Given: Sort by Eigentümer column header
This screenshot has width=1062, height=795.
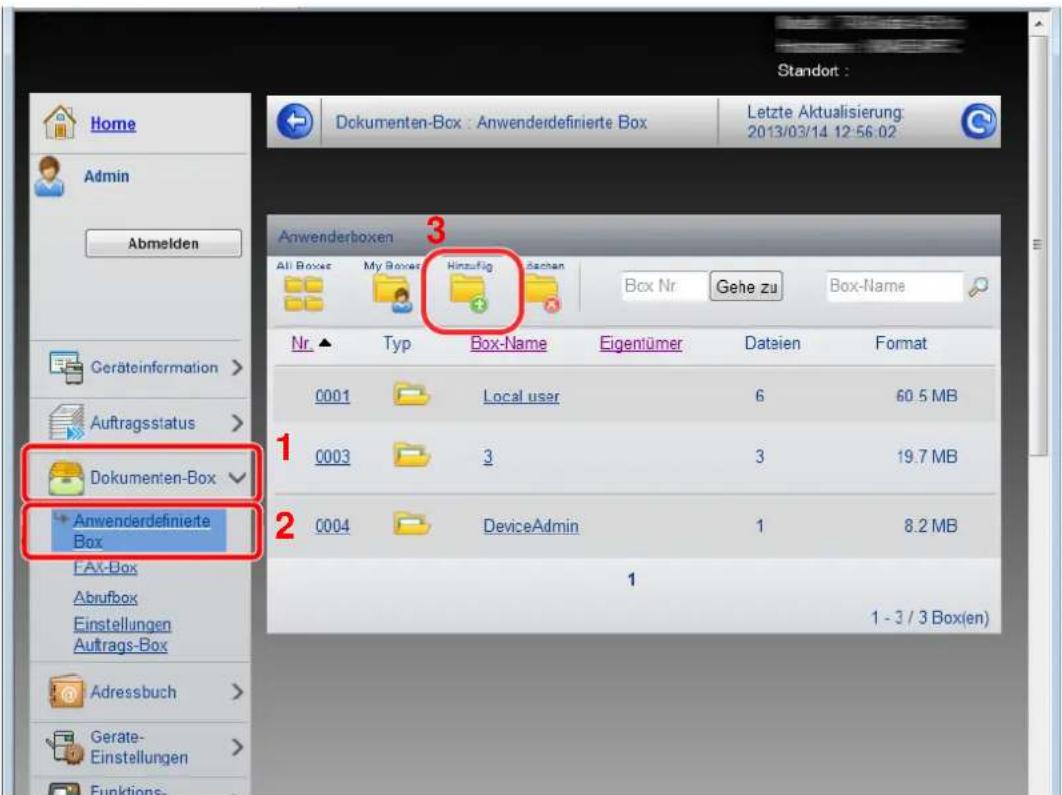Looking at the screenshot, I should pos(641,343).
